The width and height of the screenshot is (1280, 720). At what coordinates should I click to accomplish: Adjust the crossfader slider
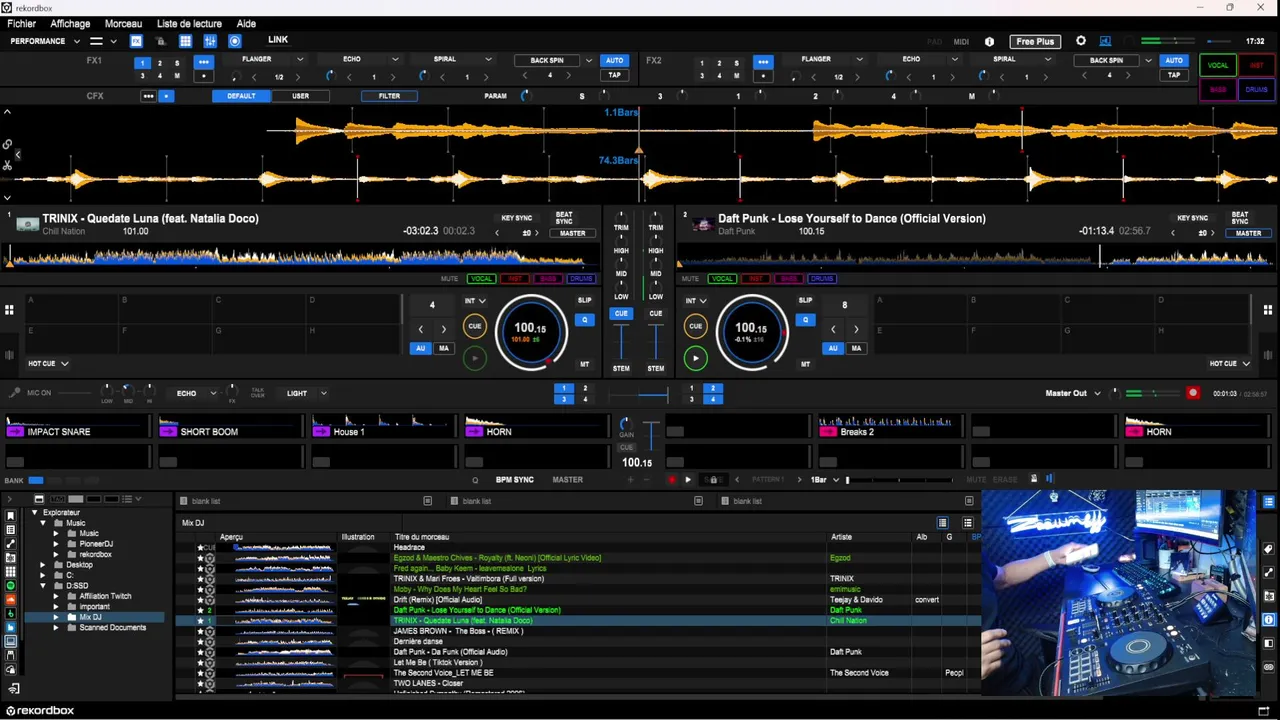pos(639,393)
